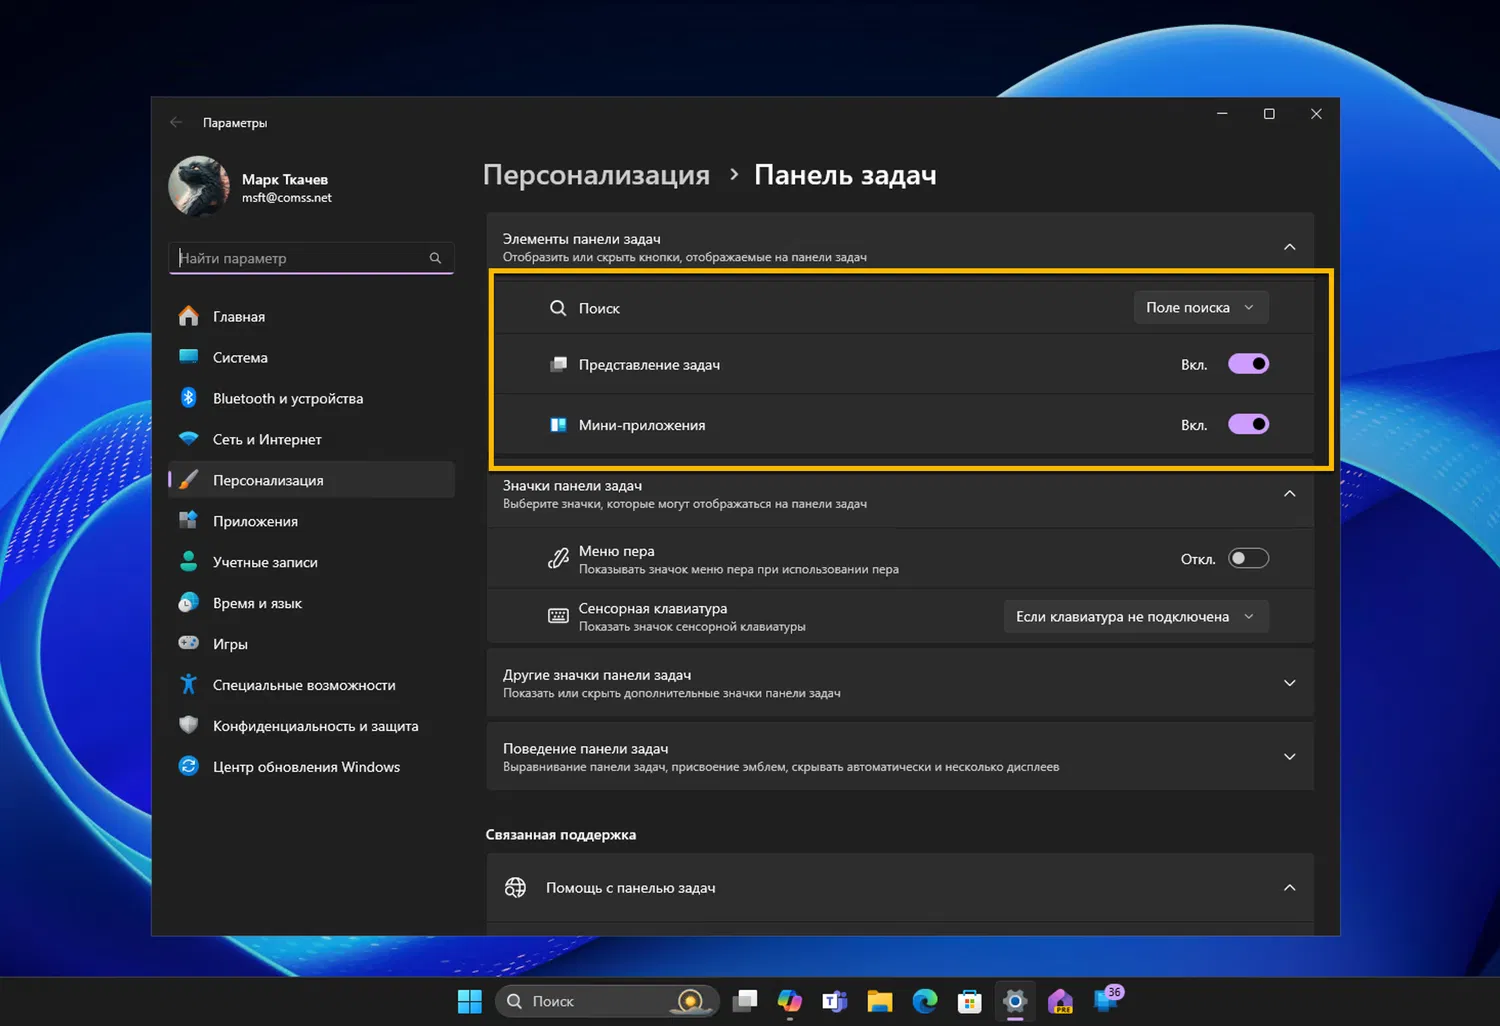Click the back arrow next to Параметры
The height and width of the screenshot is (1026, 1500).
coord(177,122)
